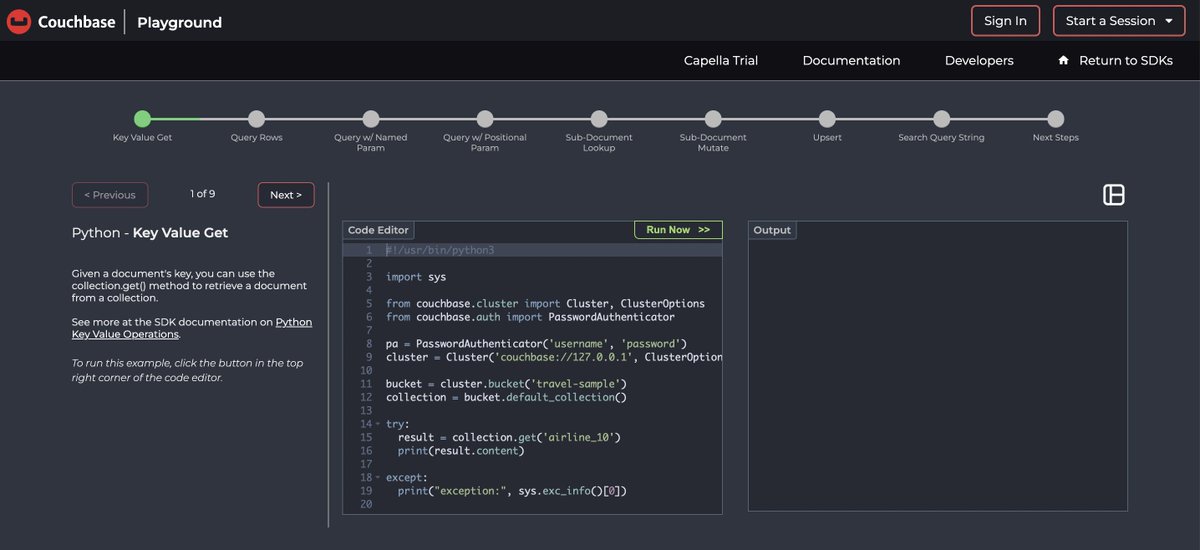Click 'from couchbase.cluster import' line
This screenshot has width=1200, height=550.
click(x=545, y=303)
